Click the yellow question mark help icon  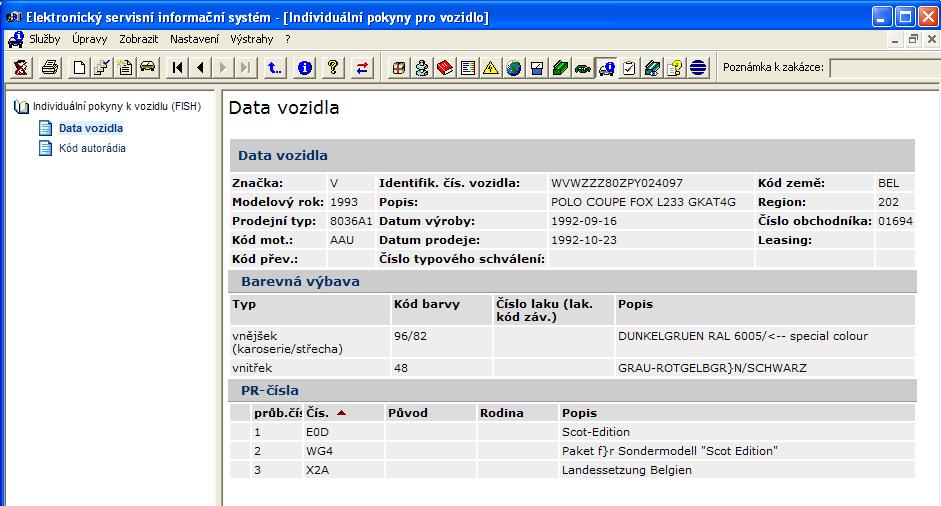(x=334, y=68)
